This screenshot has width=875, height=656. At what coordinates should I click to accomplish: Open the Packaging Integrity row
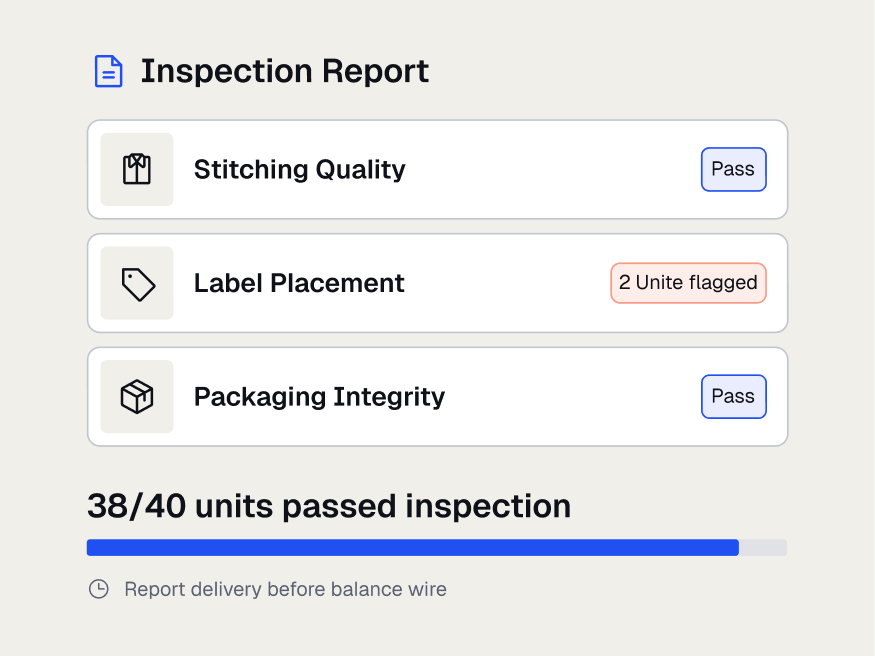point(438,397)
